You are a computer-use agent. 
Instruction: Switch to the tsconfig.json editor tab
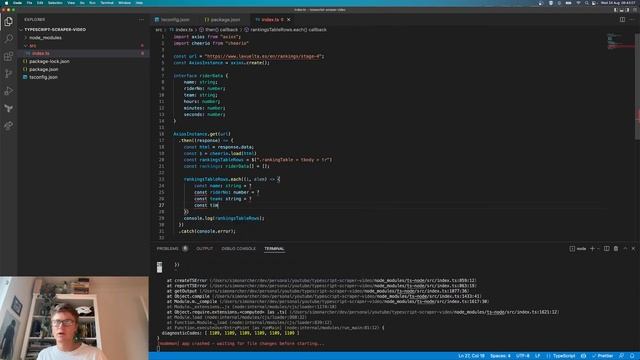click(175, 20)
